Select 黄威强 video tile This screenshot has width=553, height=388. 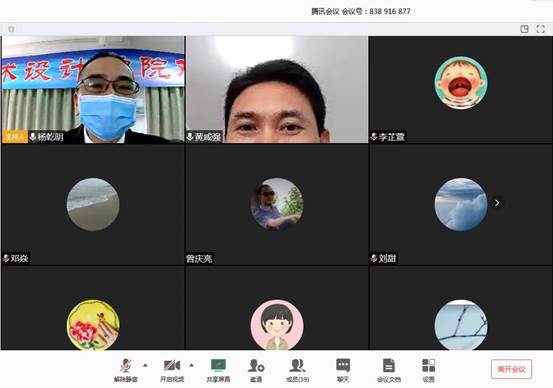(x=277, y=89)
